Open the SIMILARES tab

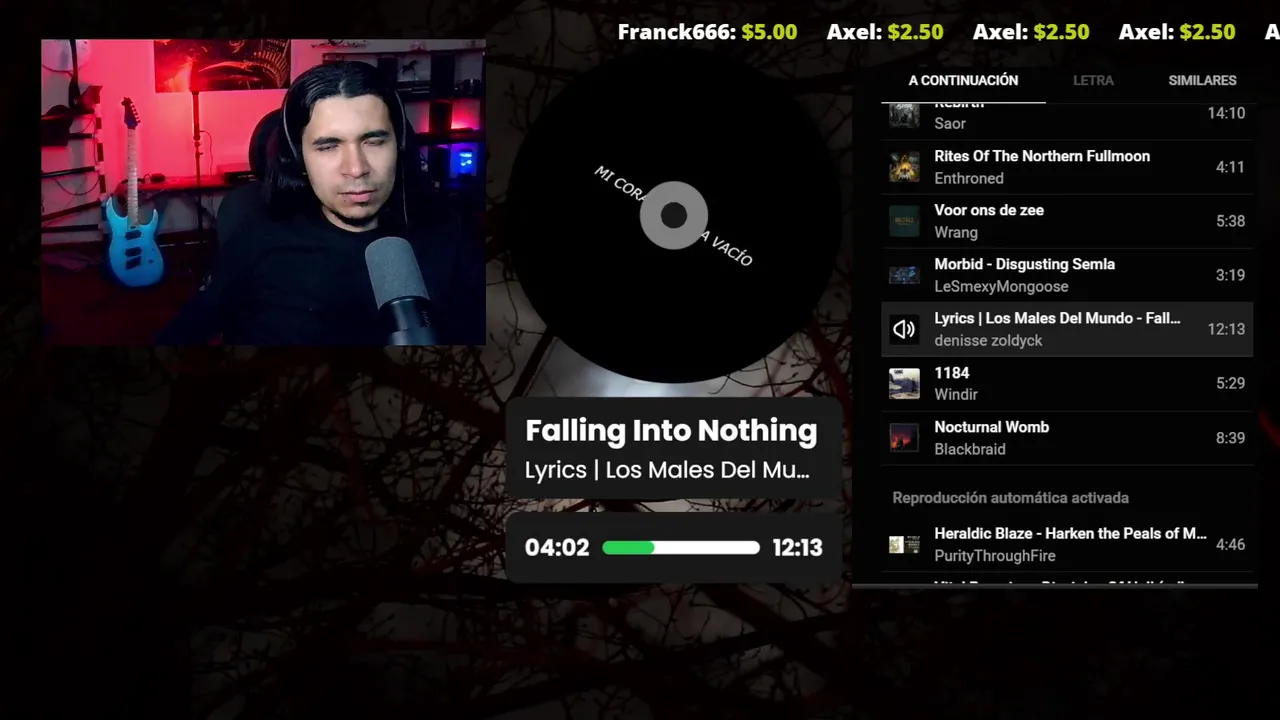[1202, 80]
